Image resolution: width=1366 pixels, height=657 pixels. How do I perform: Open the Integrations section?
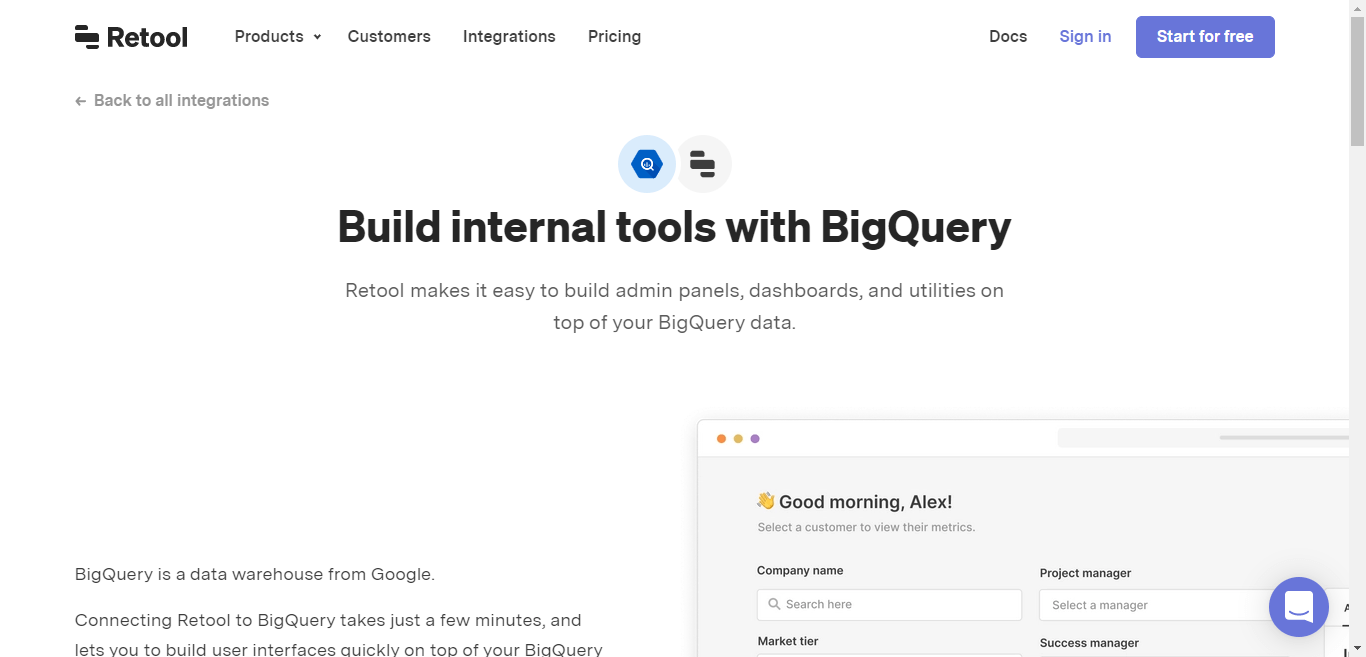509,36
